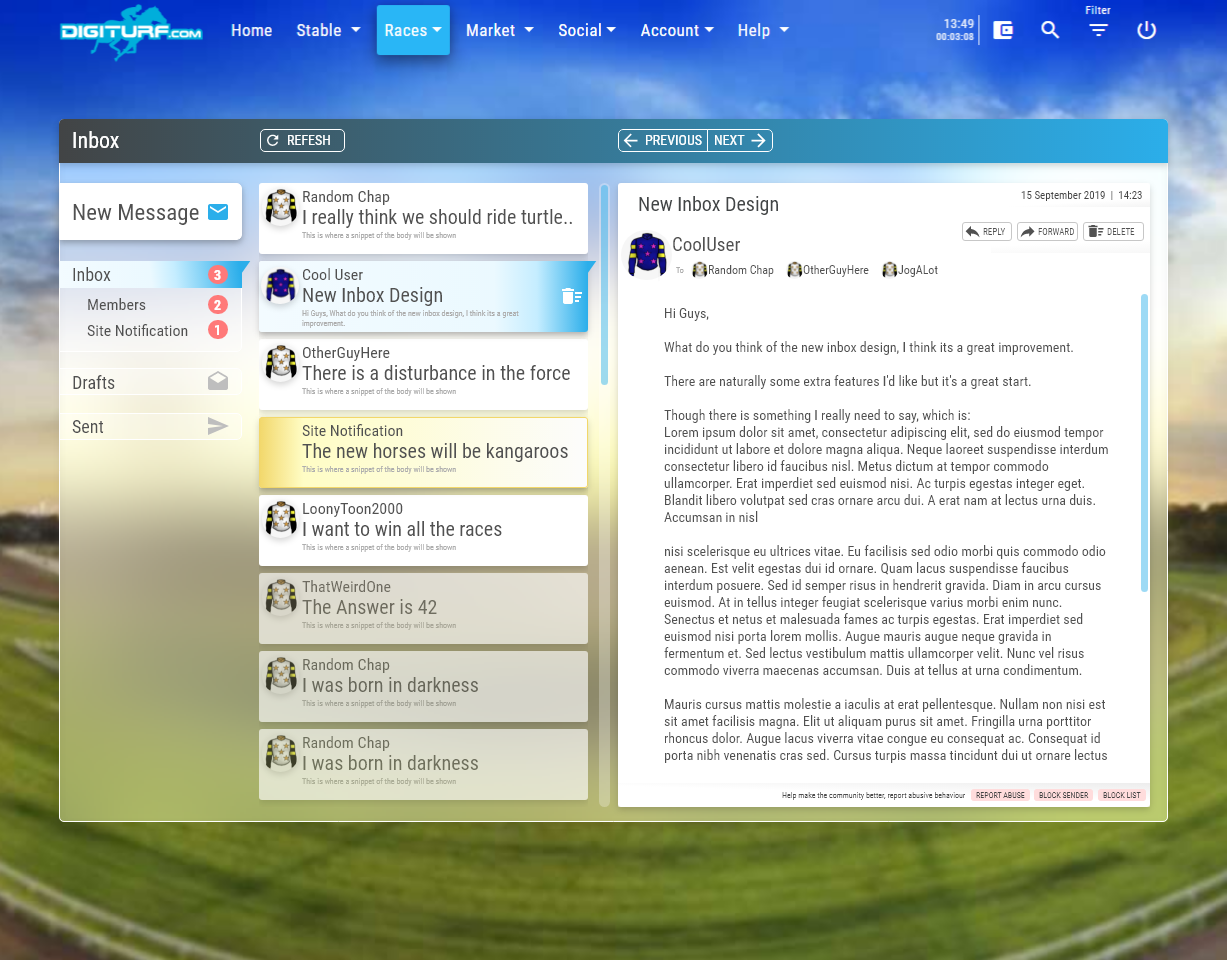Screen dimensions: 1227x960
Task: Open the Drafts folder
Action: point(151,382)
